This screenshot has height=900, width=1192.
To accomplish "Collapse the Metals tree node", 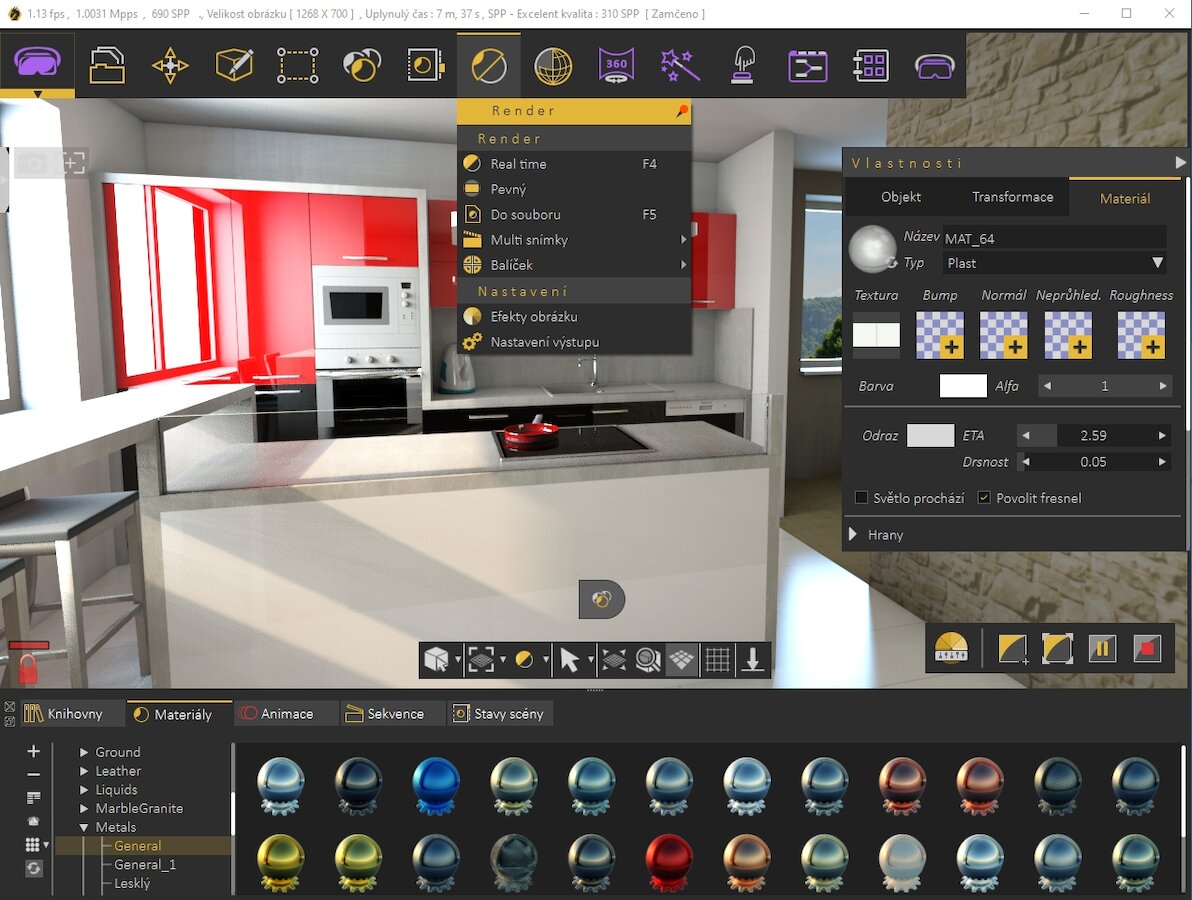I will coord(85,827).
